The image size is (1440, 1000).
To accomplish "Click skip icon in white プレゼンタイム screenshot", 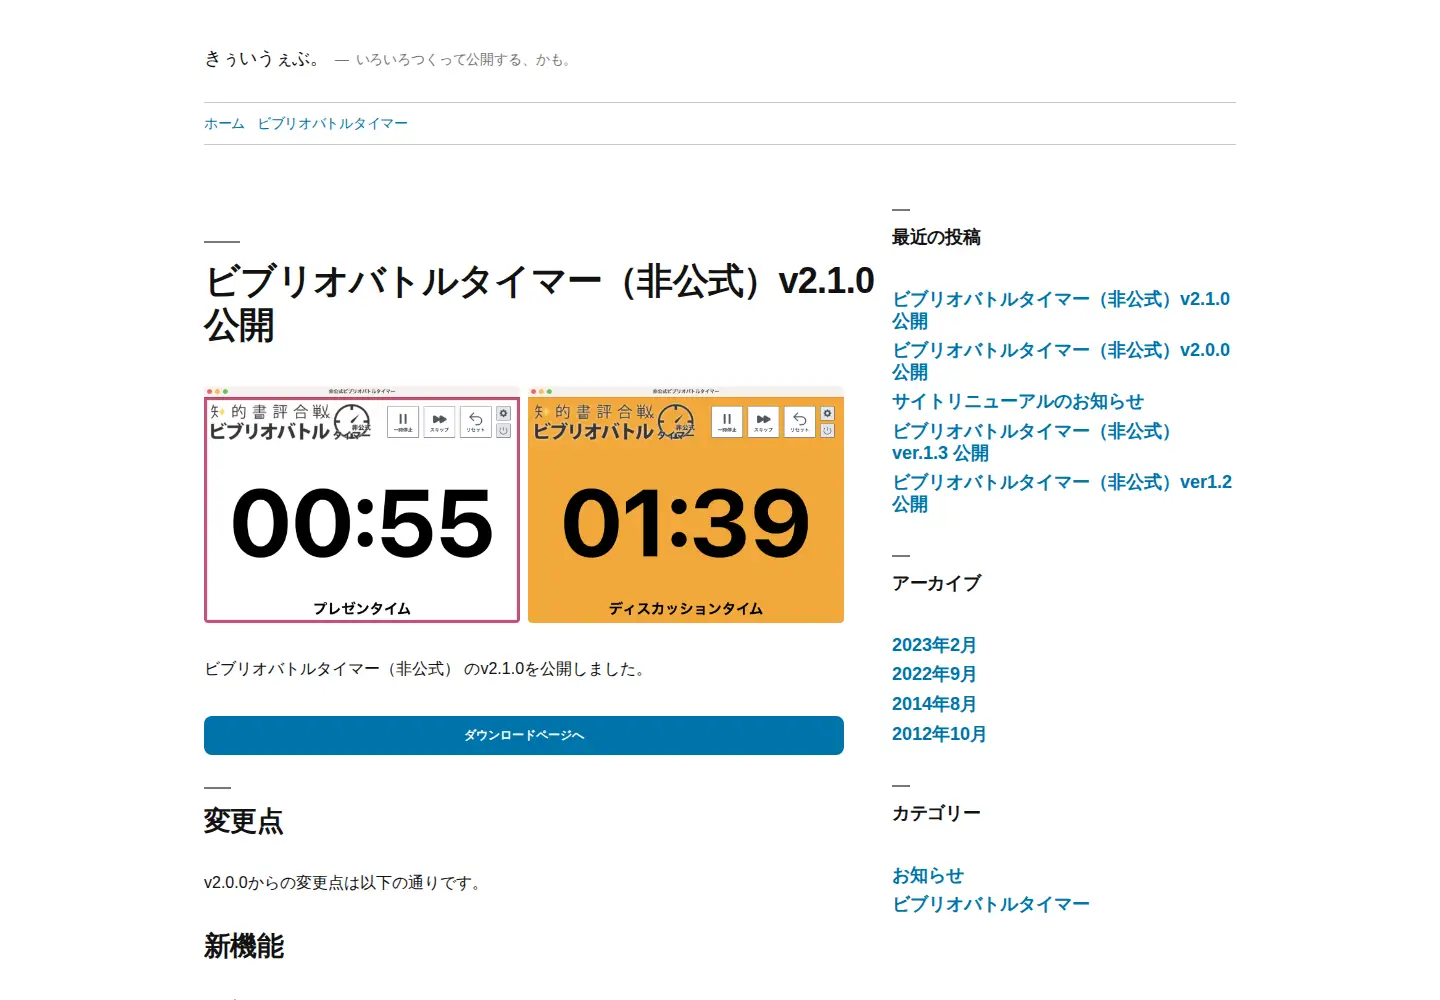I will [x=439, y=421].
